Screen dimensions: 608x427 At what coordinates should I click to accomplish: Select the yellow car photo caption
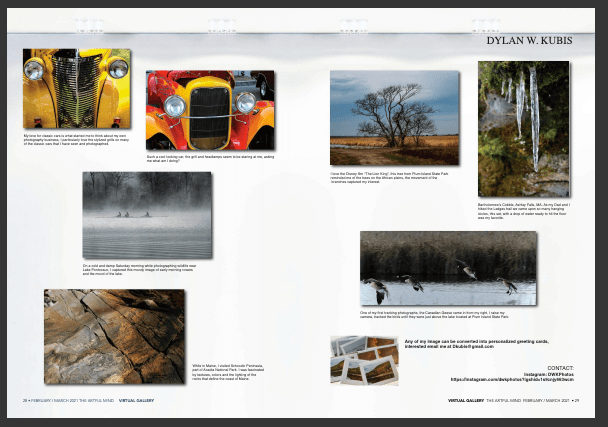coord(77,140)
